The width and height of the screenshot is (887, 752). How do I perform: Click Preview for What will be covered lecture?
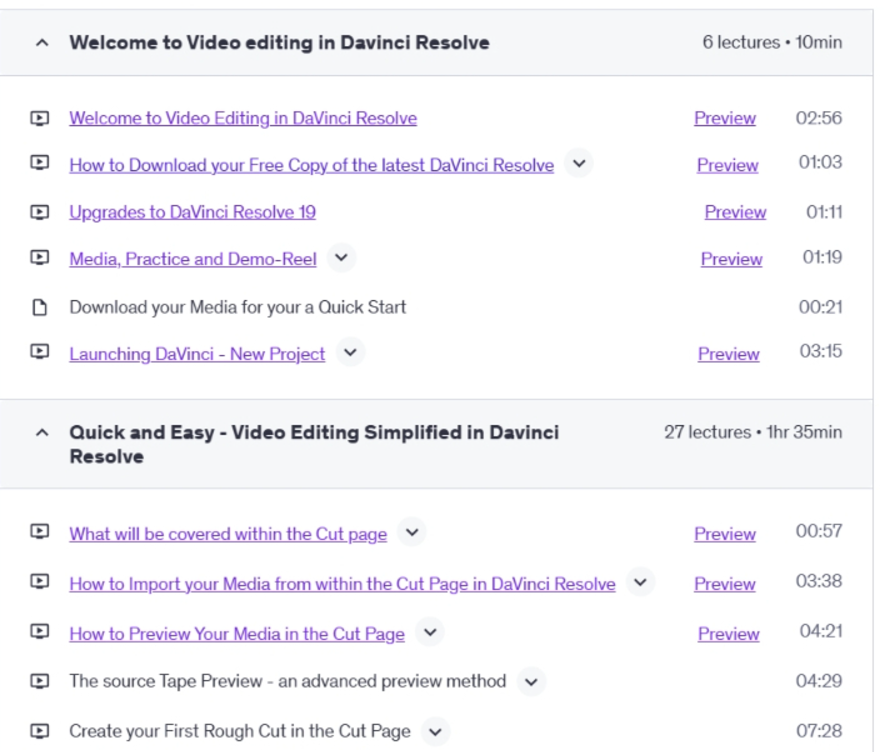click(x=725, y=534)
